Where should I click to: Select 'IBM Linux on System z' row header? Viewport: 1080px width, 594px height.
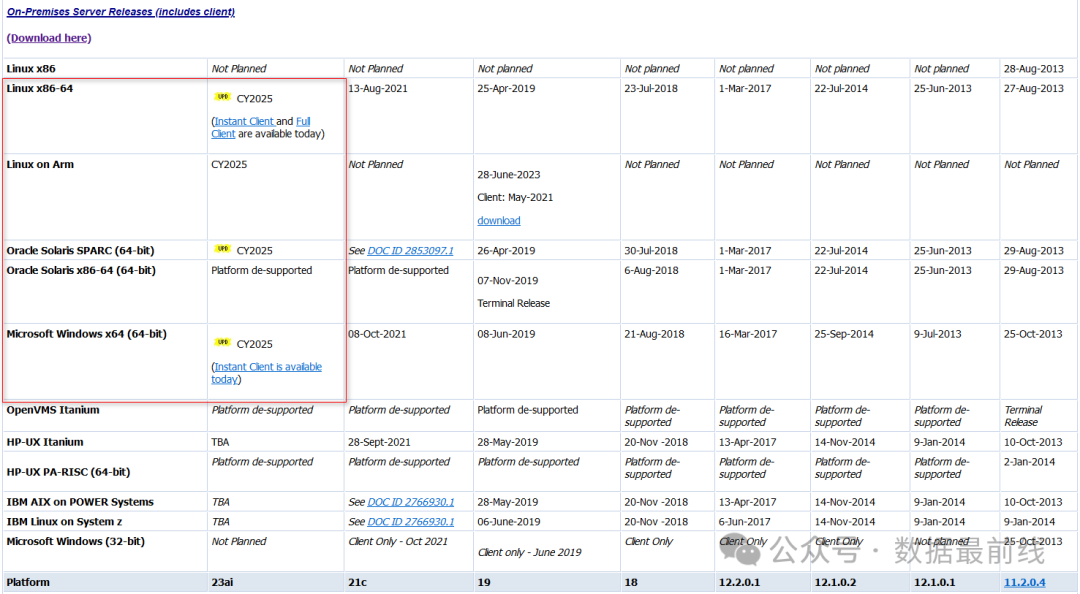coord(64,522)
